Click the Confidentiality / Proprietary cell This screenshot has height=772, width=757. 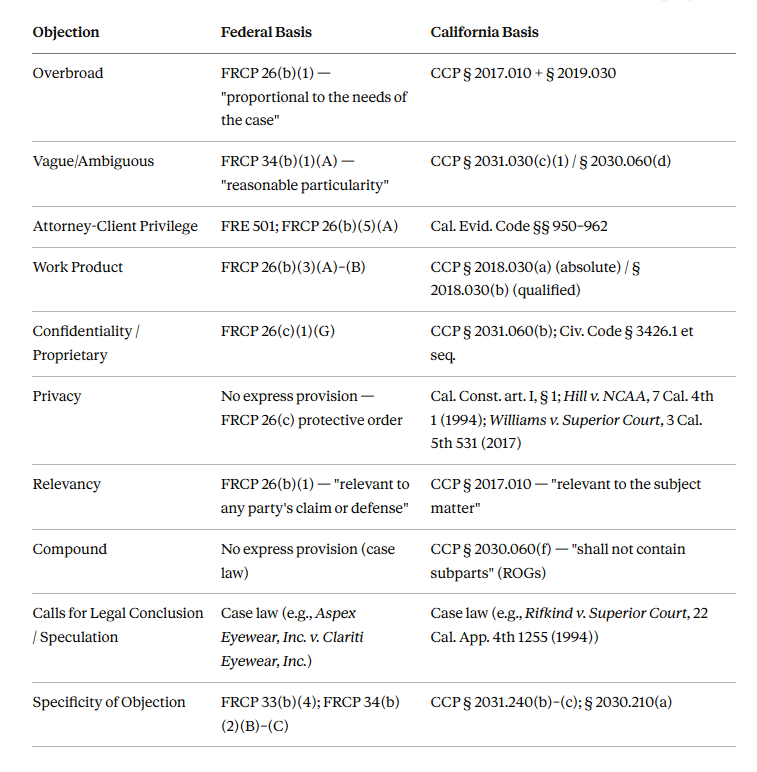[x=86, y=343]
